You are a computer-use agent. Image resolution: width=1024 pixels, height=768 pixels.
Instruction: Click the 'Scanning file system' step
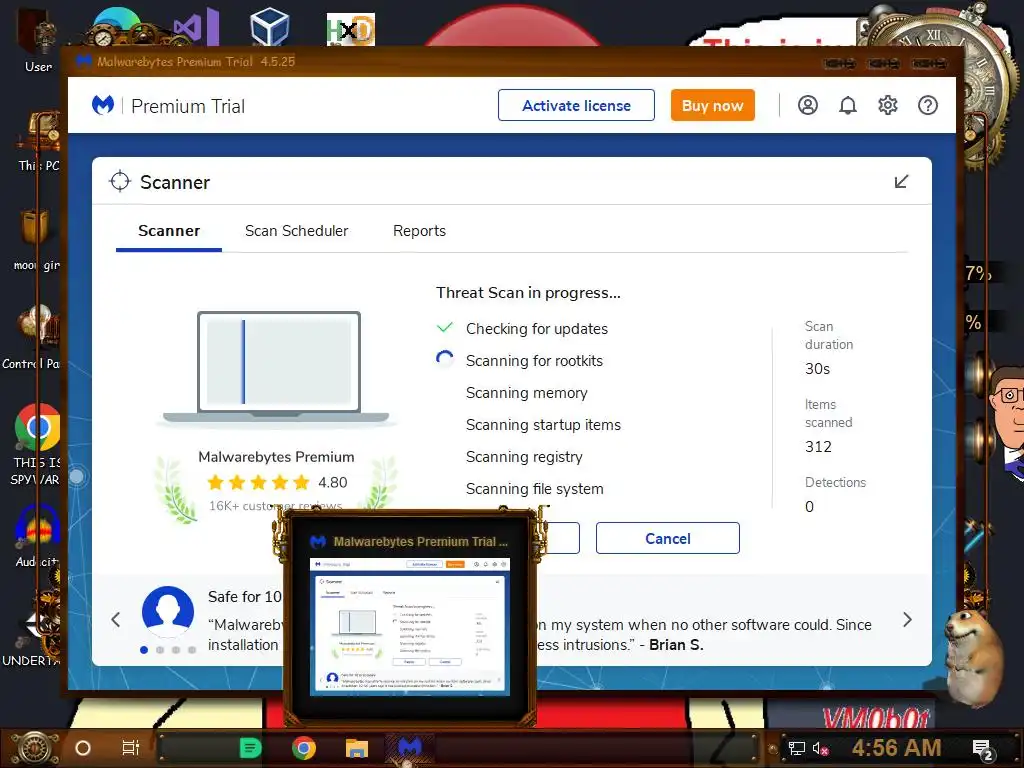point(534,488)
